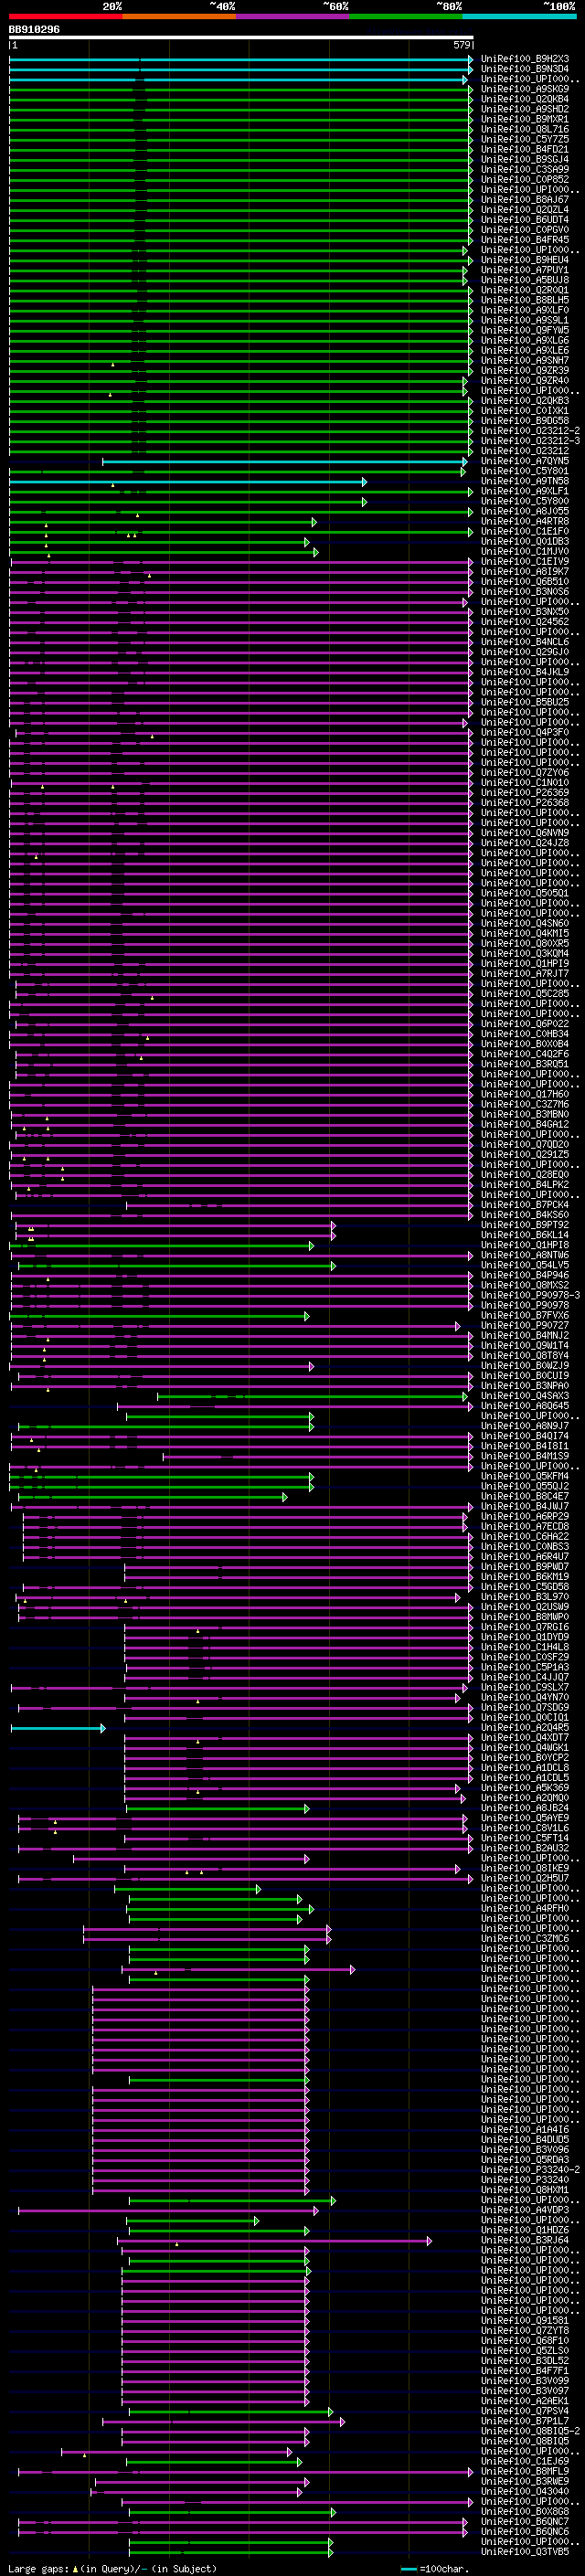This screenshot has height=2576, width=585.
Task: Select the UniRef100_B6UDT4 label
Action: (525, 220)
